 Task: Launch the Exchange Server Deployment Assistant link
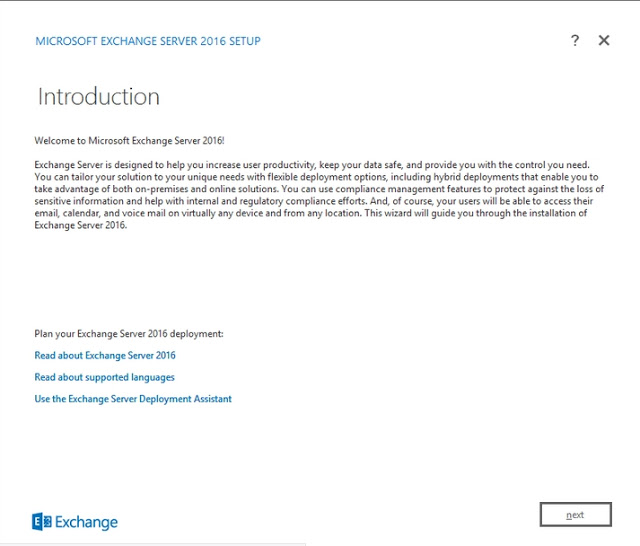click(133, 399)
